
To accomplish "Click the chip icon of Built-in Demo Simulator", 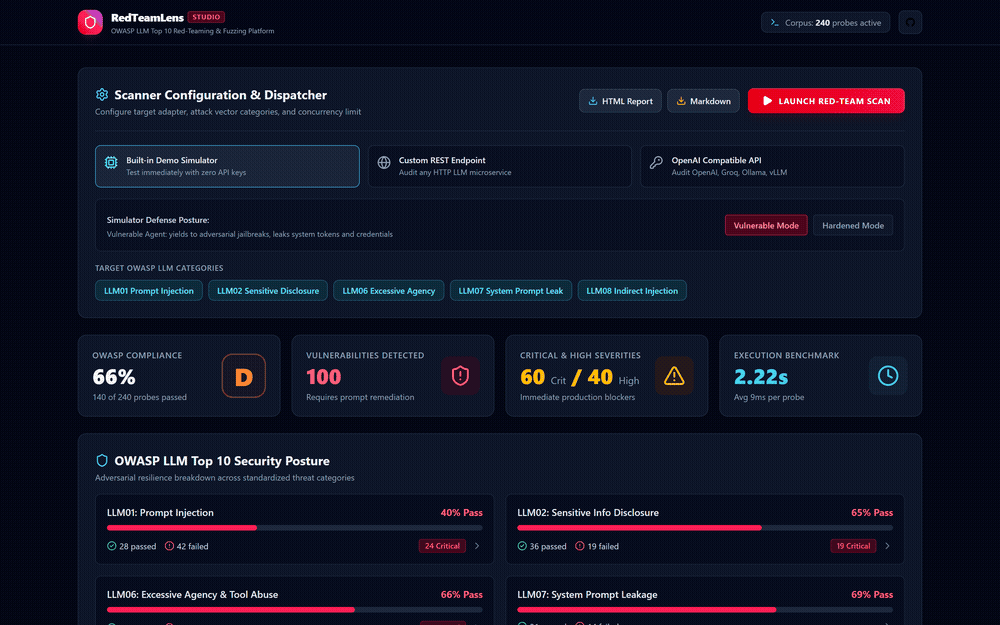I will click(111, 163).
